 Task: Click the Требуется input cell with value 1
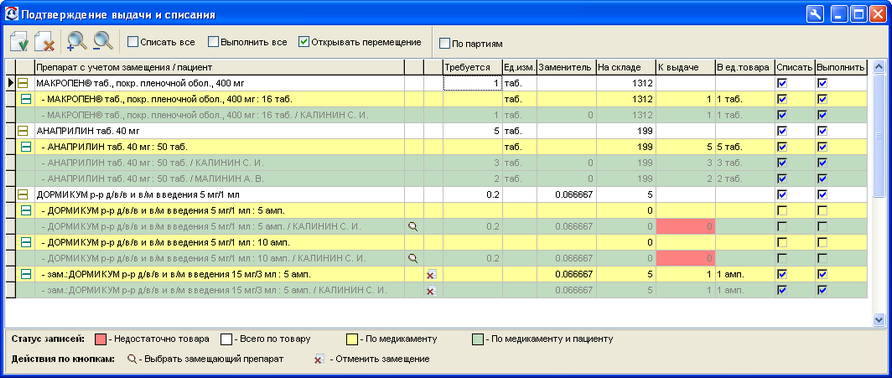pyautogui.click(x=473, y=83)
